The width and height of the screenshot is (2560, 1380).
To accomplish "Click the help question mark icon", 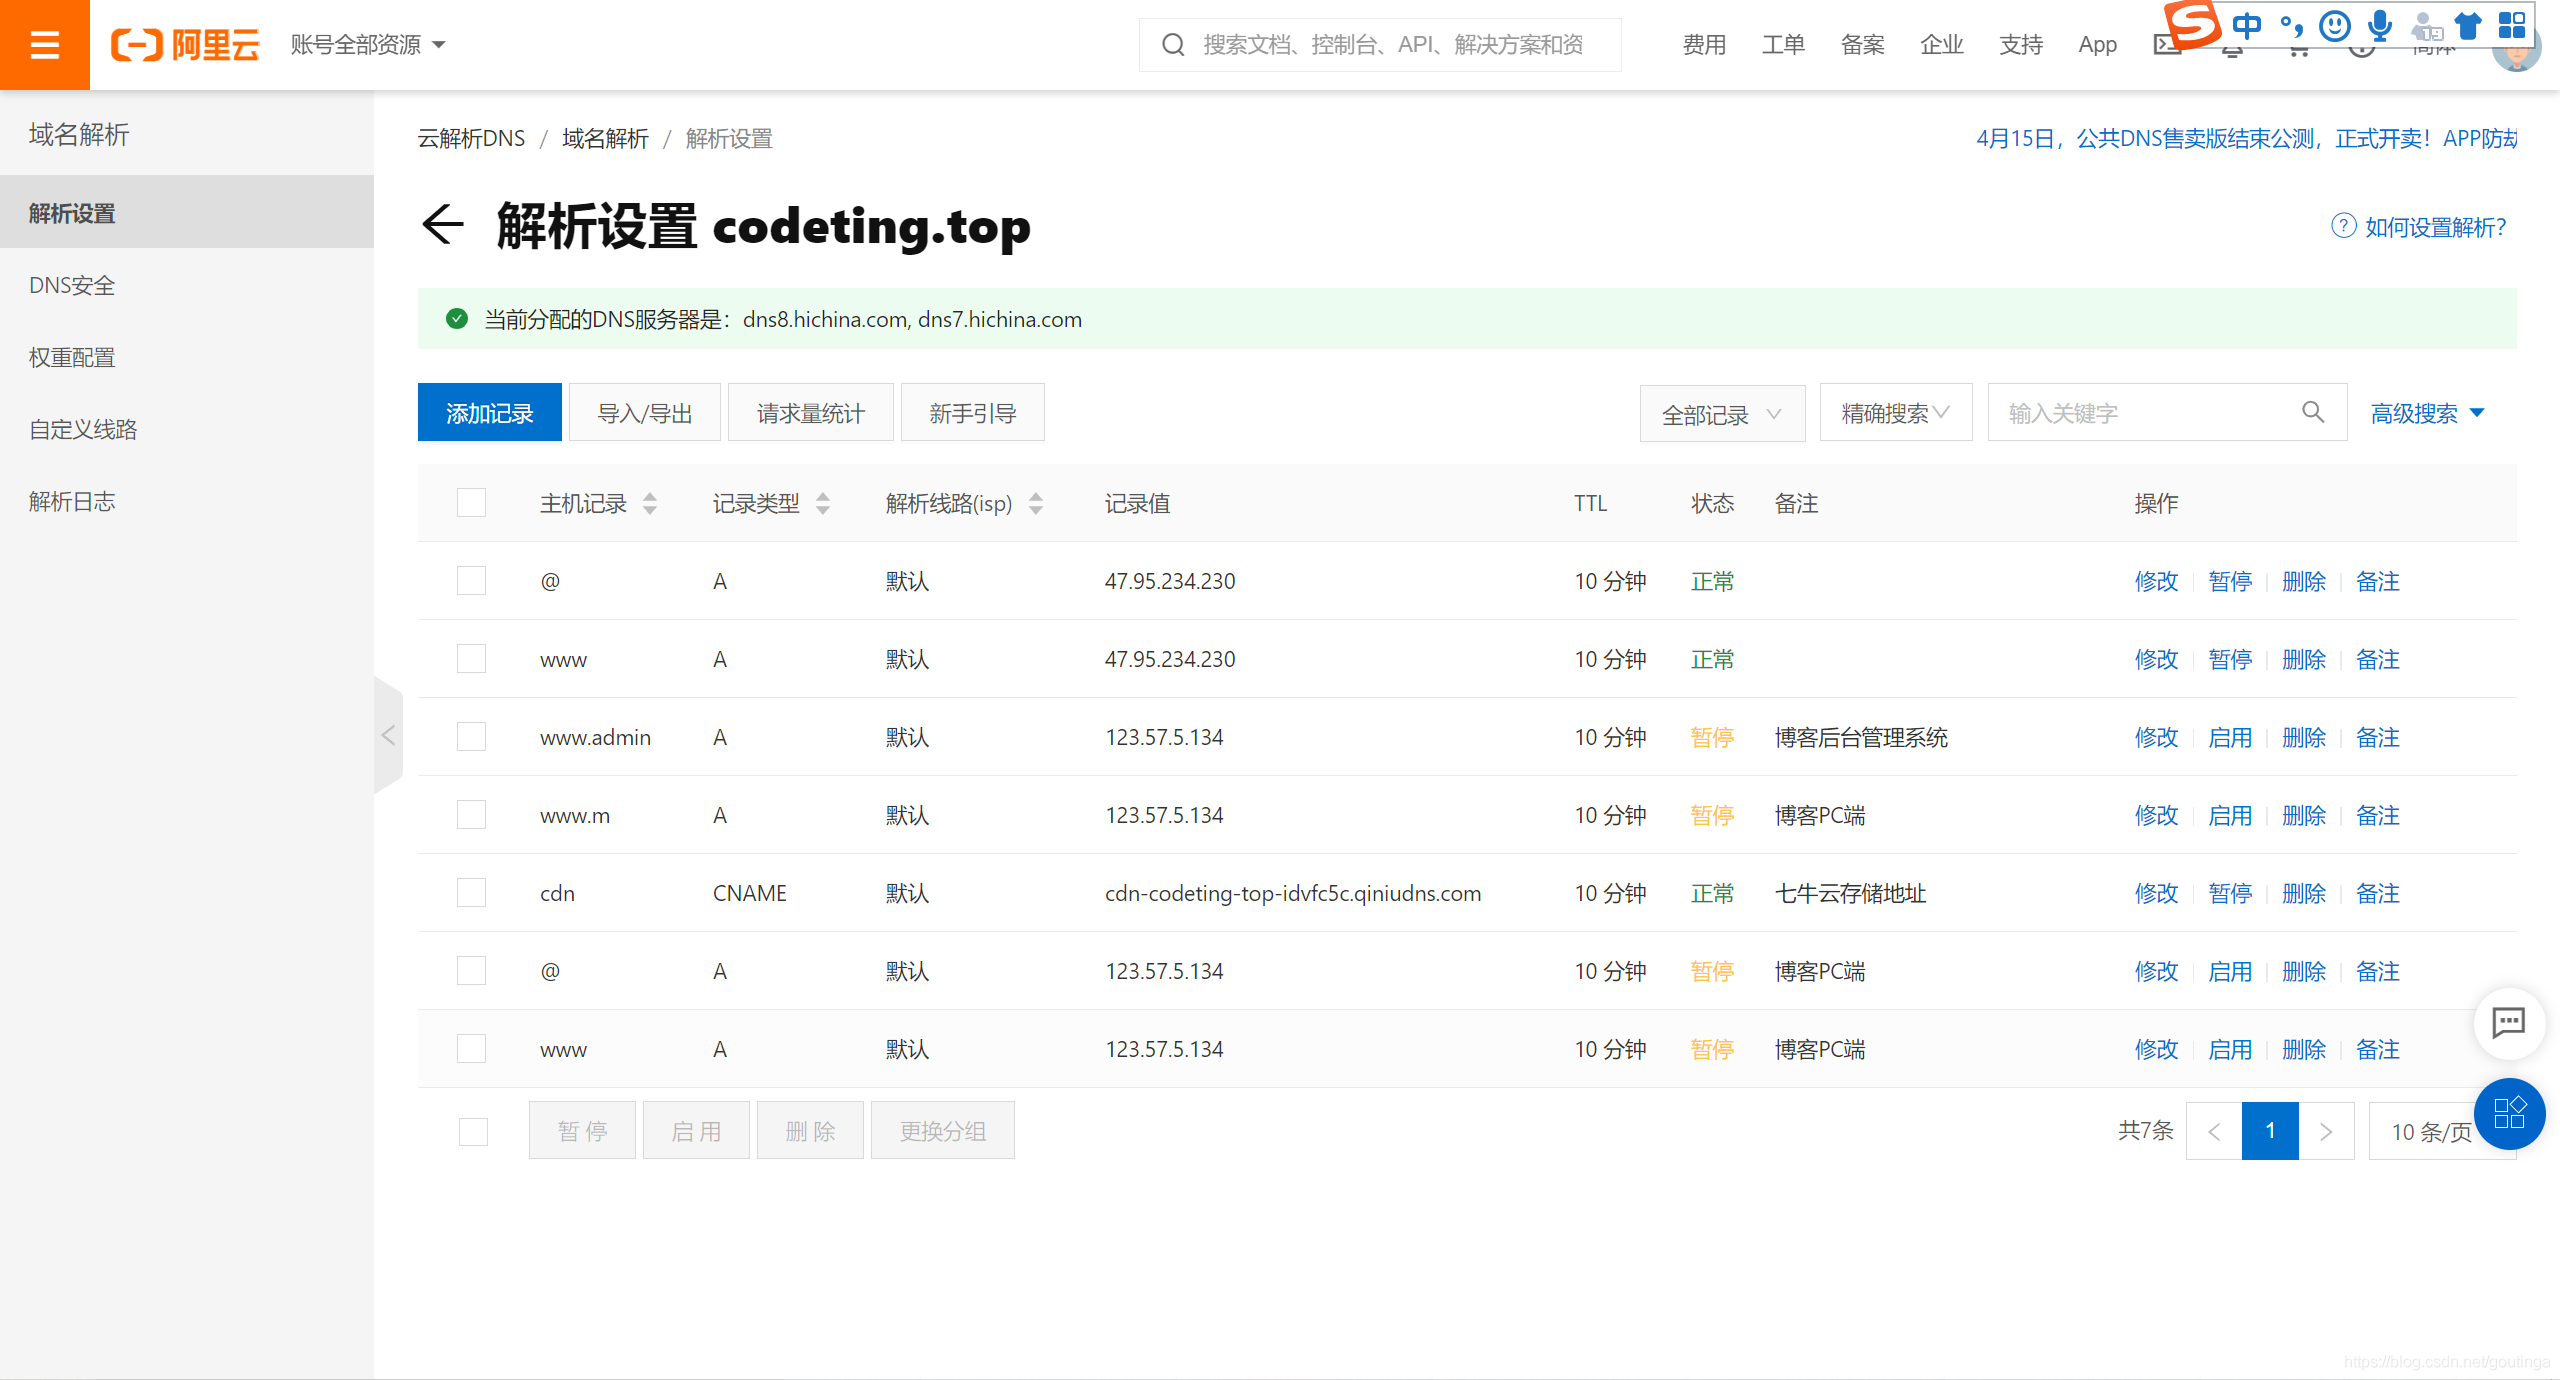I will tap(2344, 226).
